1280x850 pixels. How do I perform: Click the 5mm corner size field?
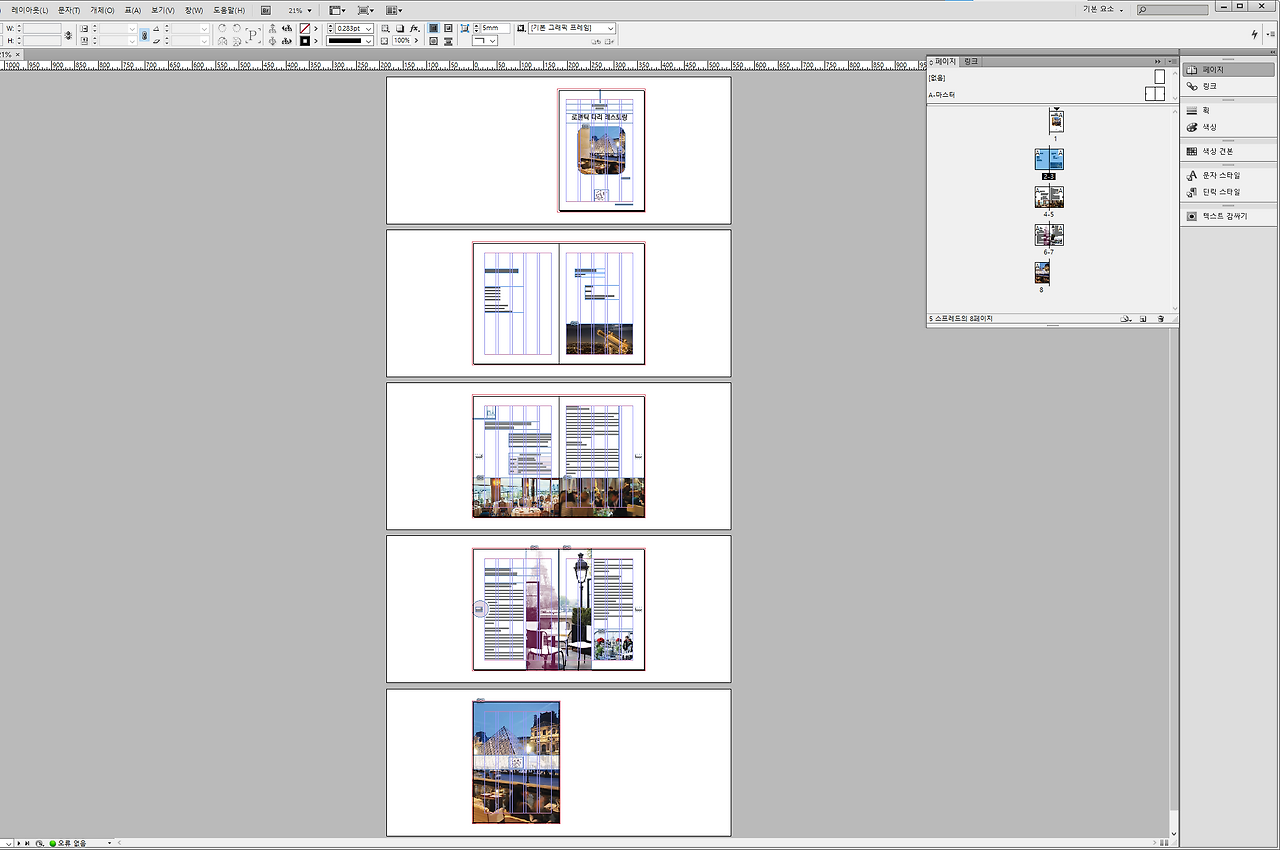(494, 29)
